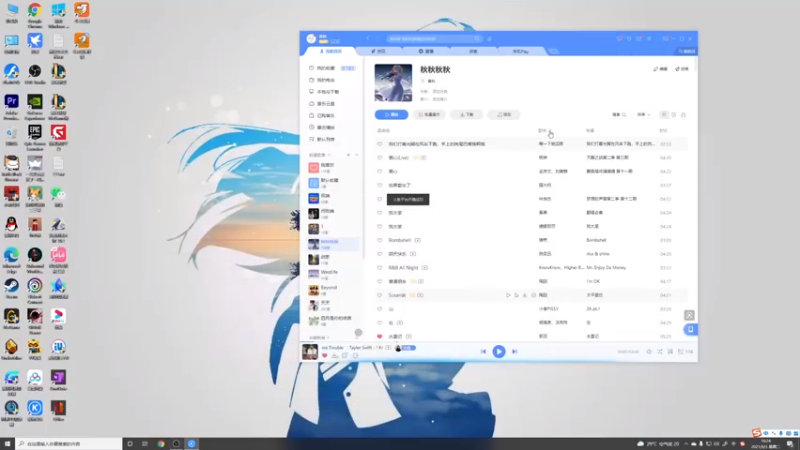Toggle shuffle play mode icon
This screenshot has height=450, width=800.
tap(660, 352)
